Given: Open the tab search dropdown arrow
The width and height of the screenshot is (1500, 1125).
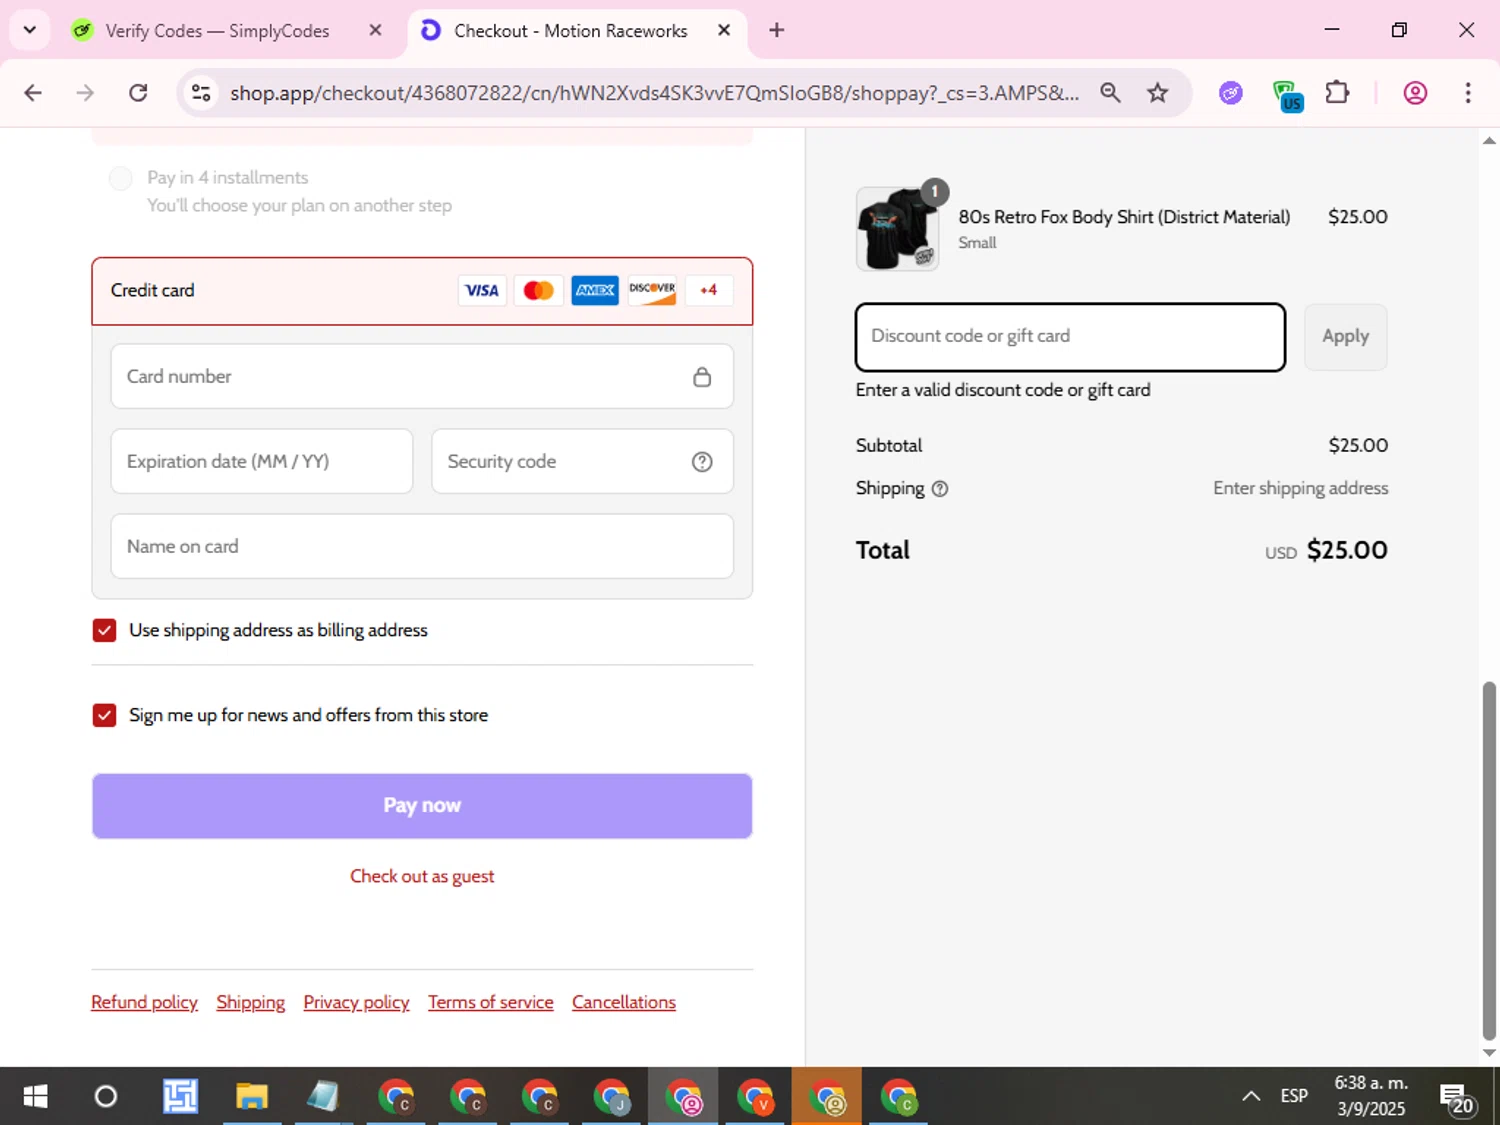Looking at the screenshot, I should pos(30,30).
